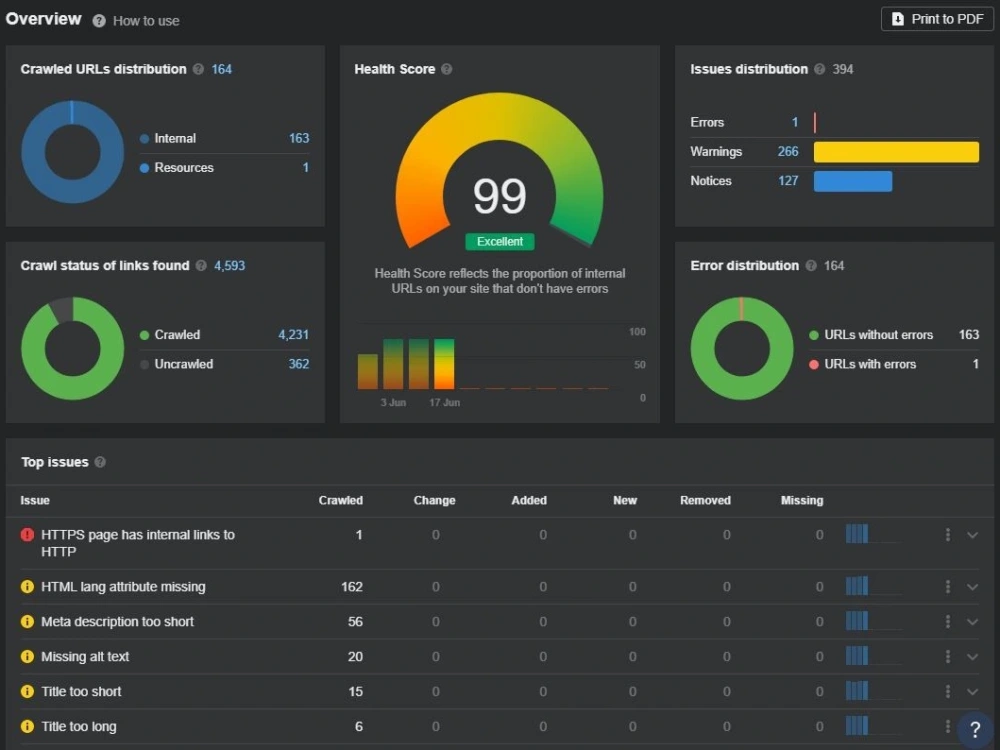Click the Crawled URLs blue donut chart

point(72,152)
